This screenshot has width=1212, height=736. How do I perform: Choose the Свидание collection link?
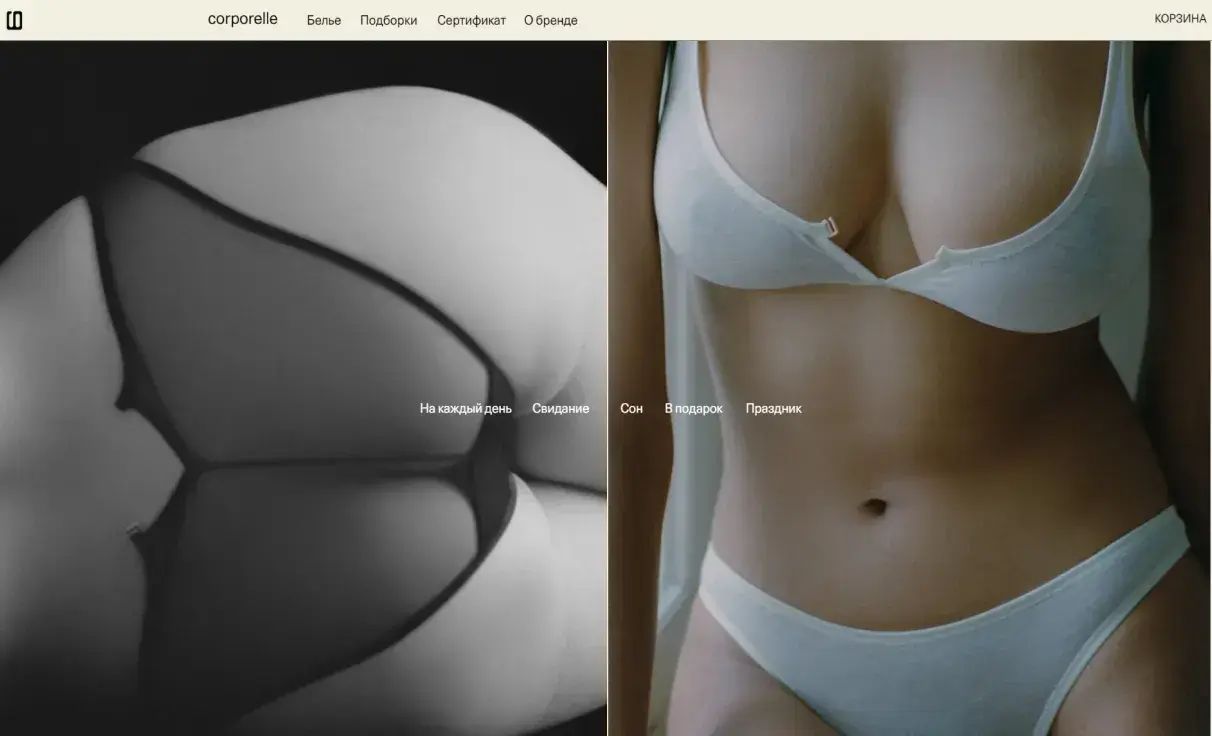[560, 408]
